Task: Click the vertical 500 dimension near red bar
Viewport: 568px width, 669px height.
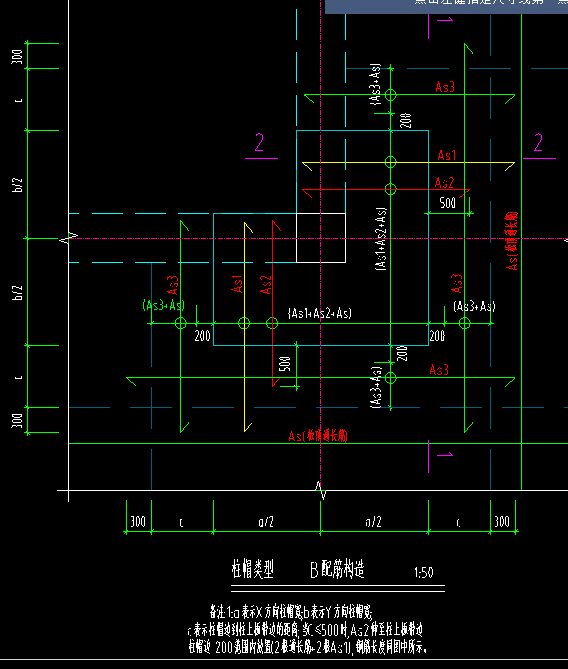Action: point(285,364)
